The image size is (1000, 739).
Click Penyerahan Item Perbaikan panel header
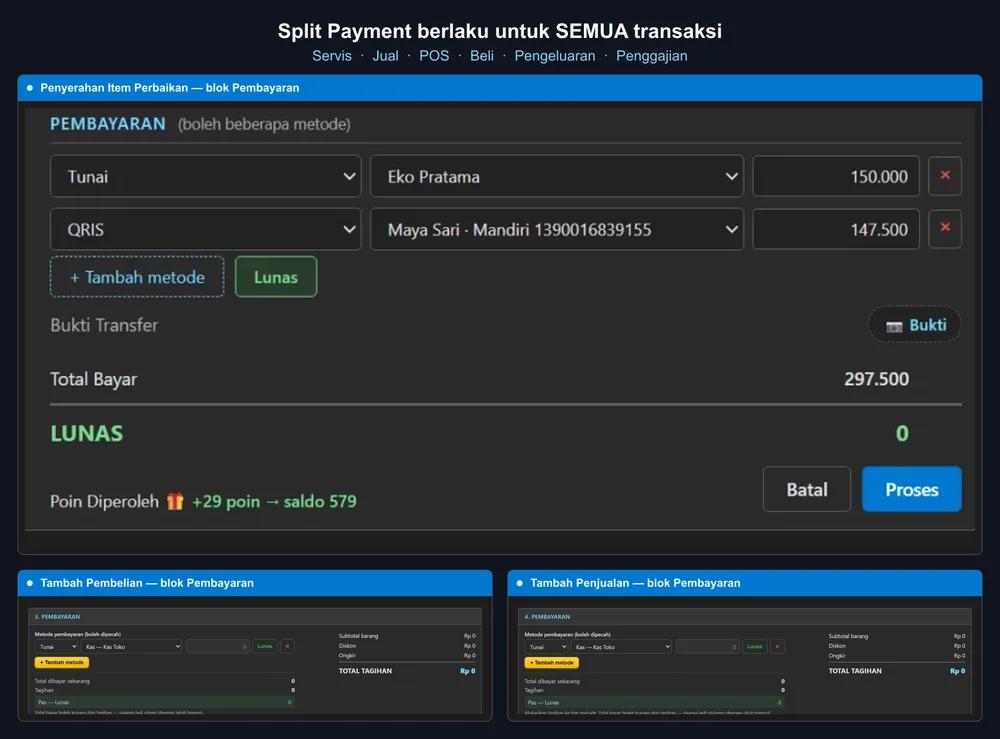click(500, 88)
